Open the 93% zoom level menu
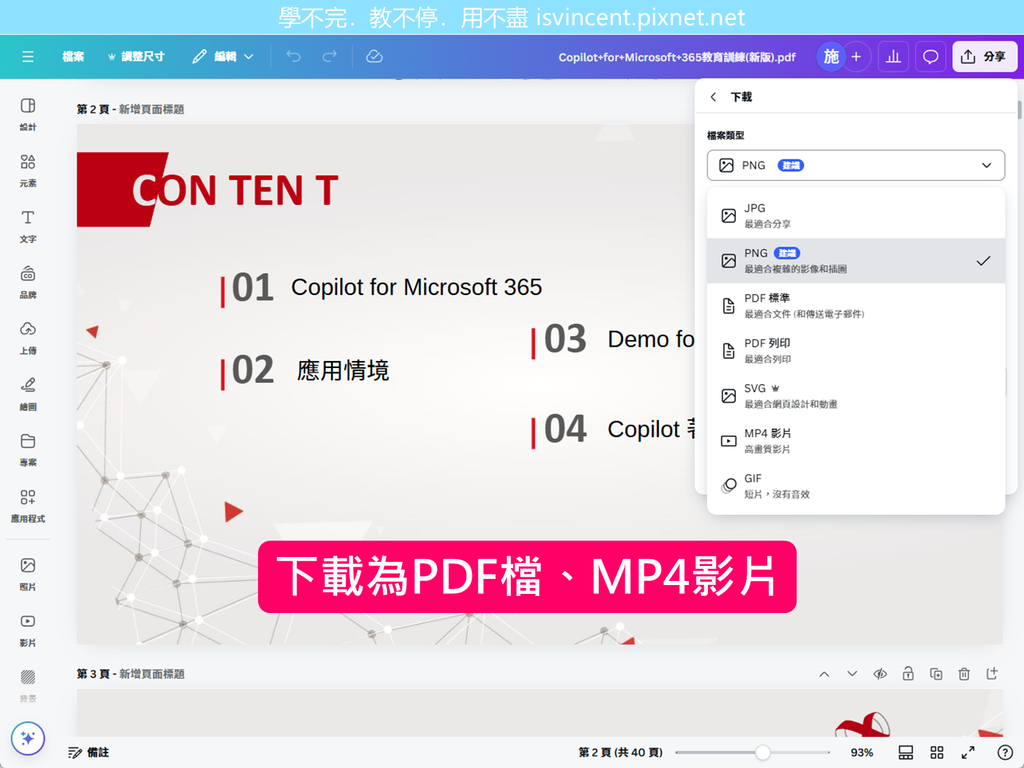Screen dimensions: 1024x768 coord(861,752)
